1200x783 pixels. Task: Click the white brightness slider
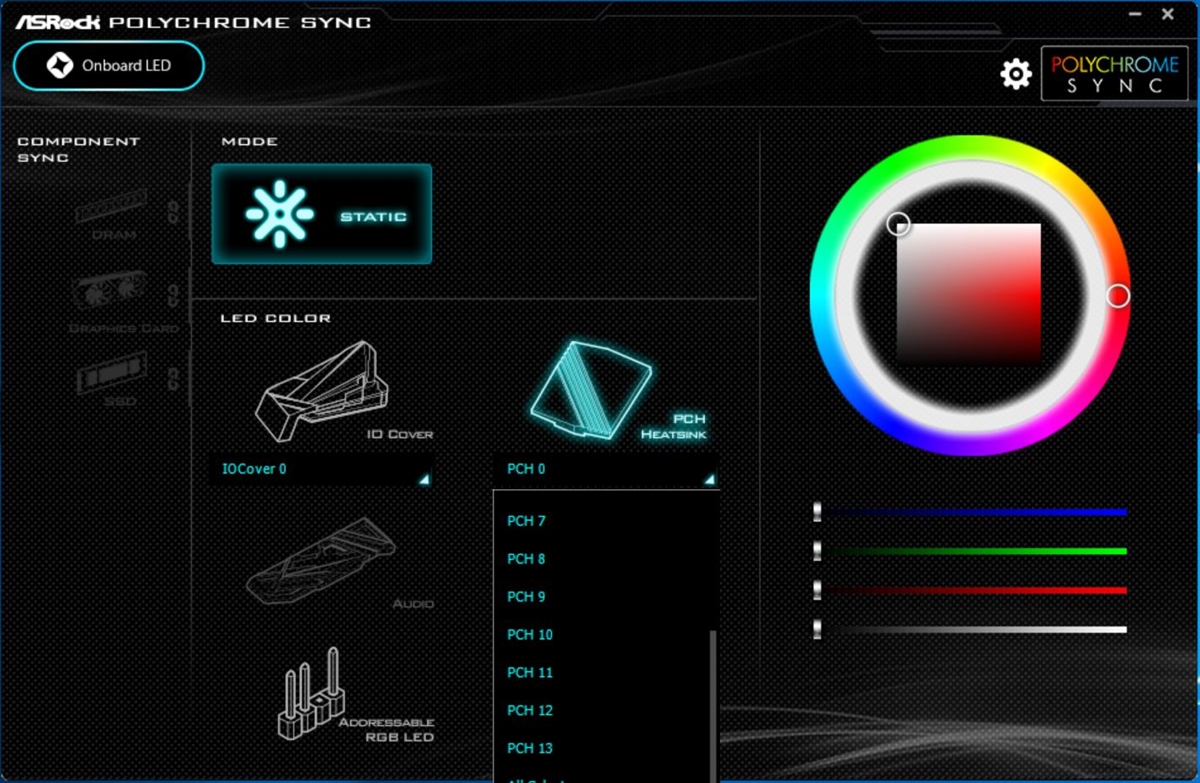click(971, 629)
